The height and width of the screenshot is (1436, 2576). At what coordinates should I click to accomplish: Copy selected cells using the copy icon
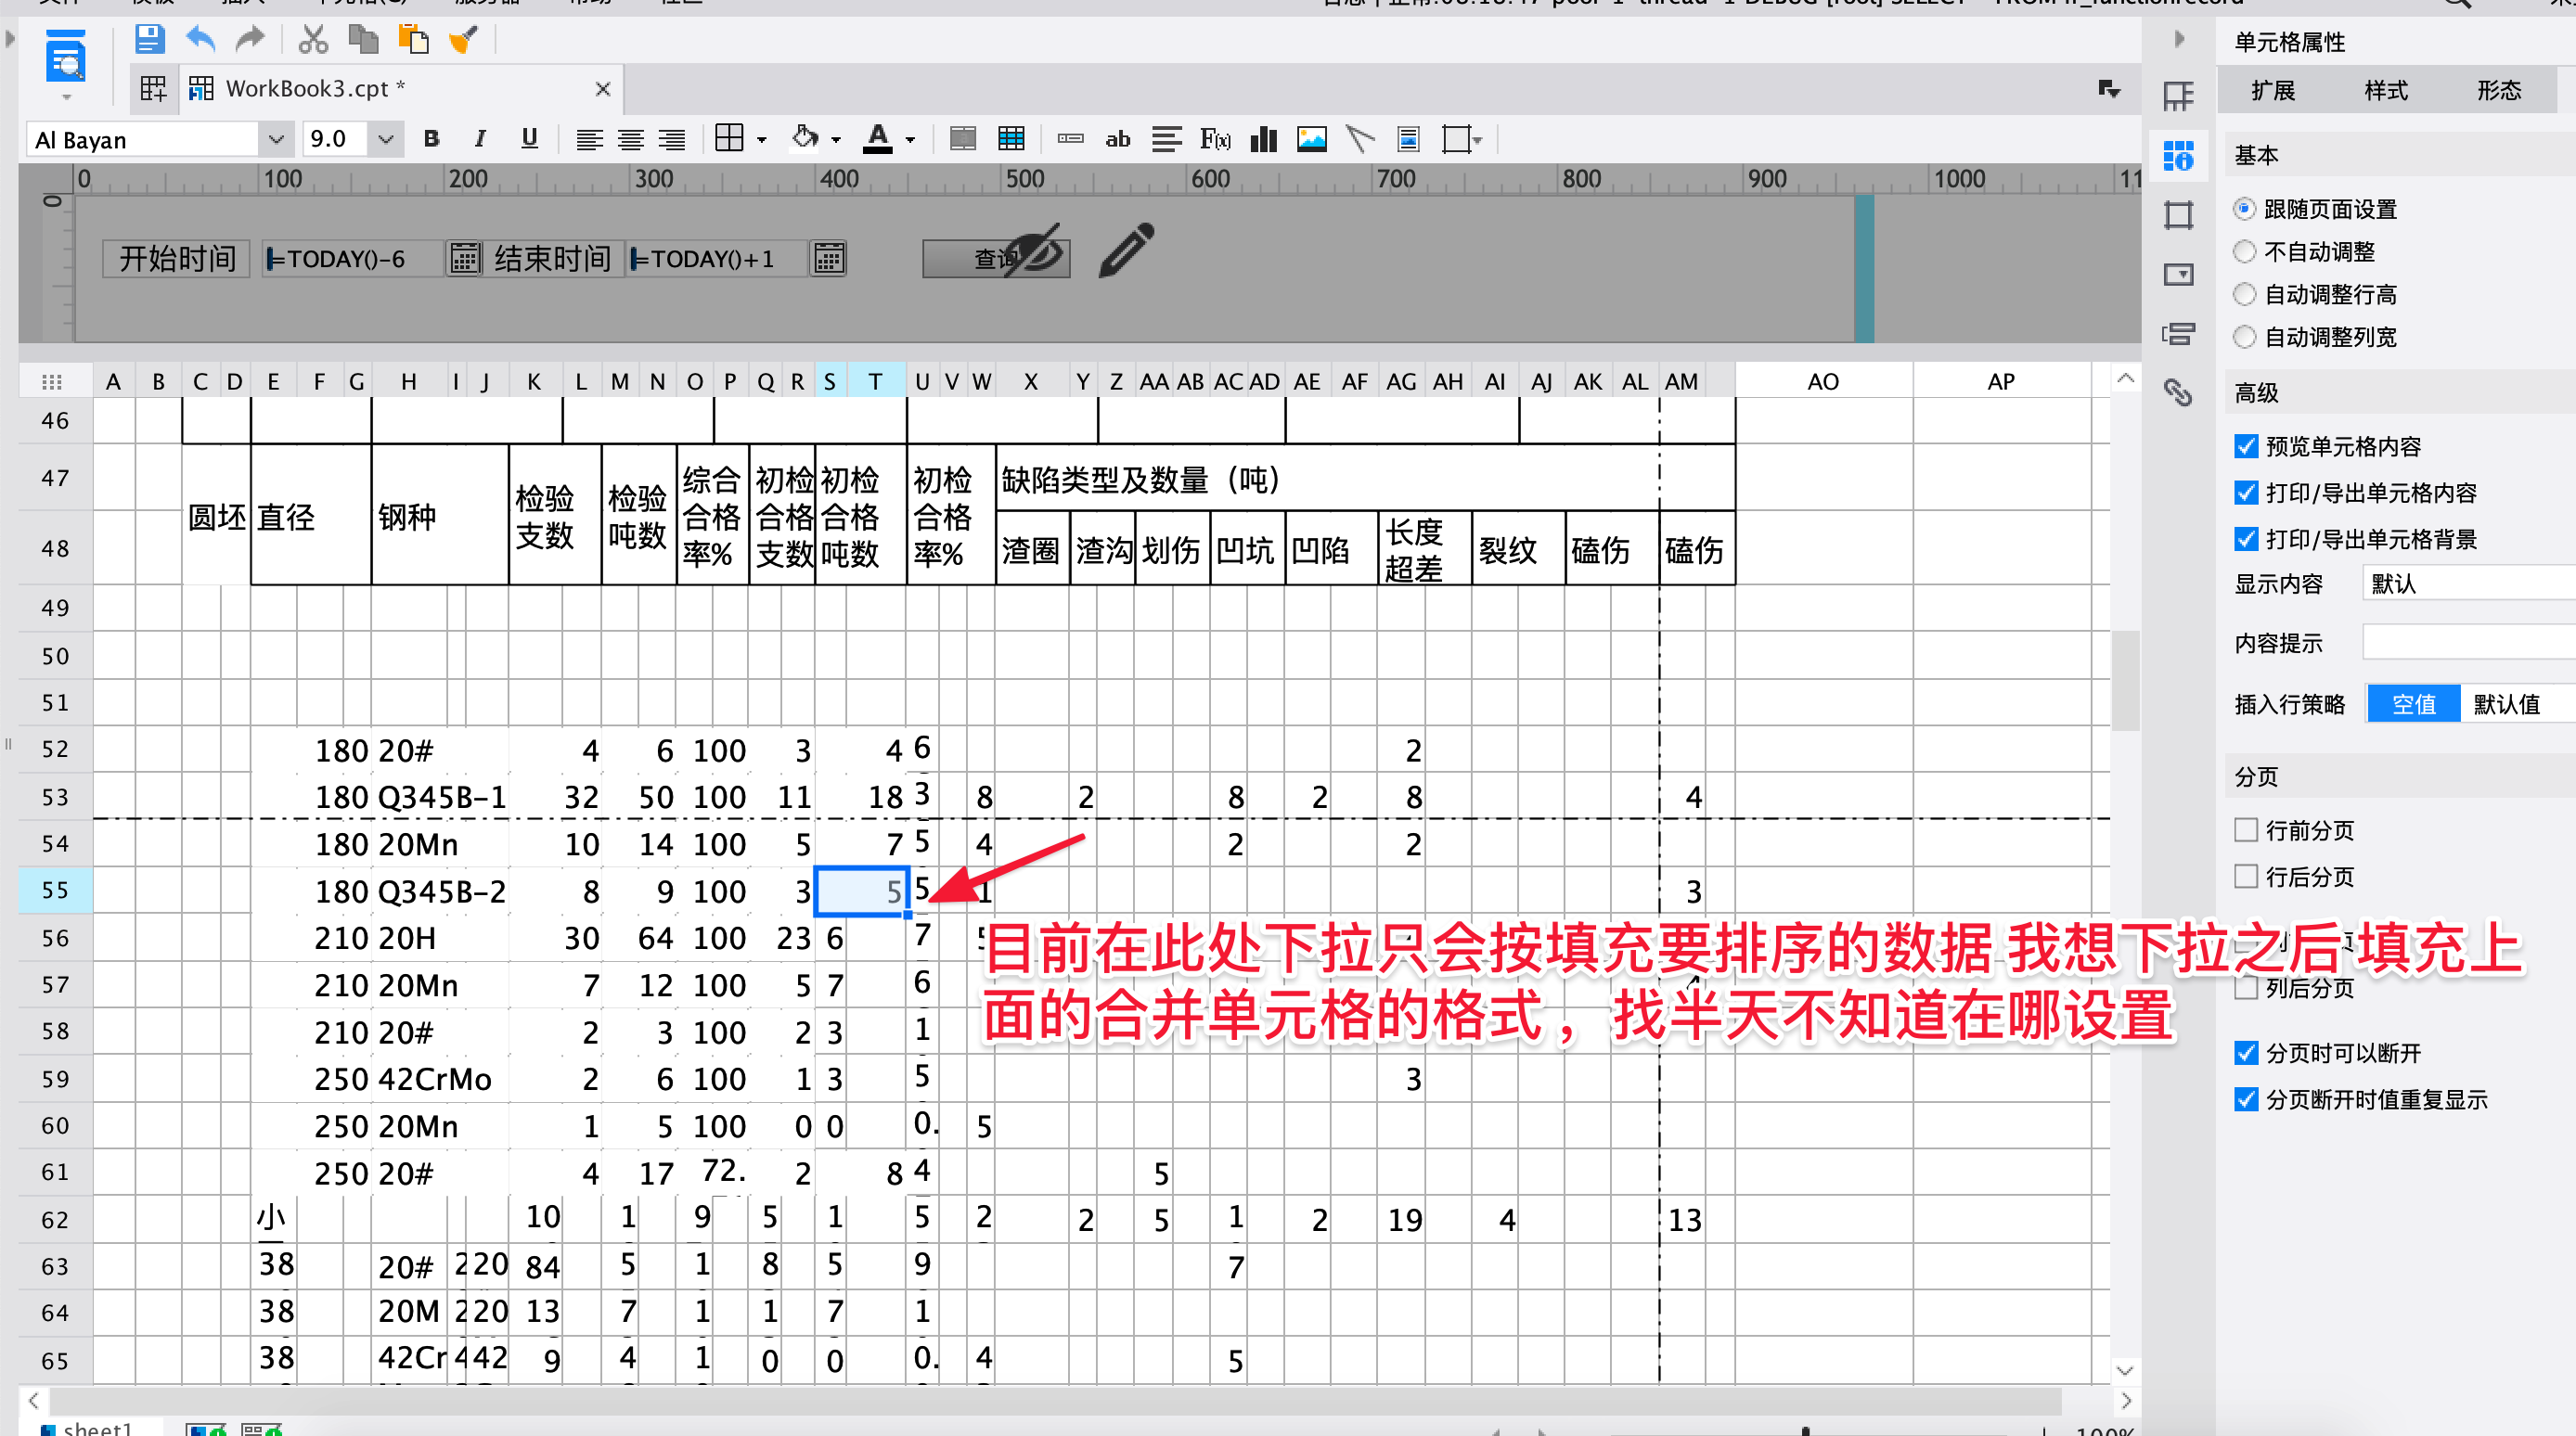(x=363, y=39)
